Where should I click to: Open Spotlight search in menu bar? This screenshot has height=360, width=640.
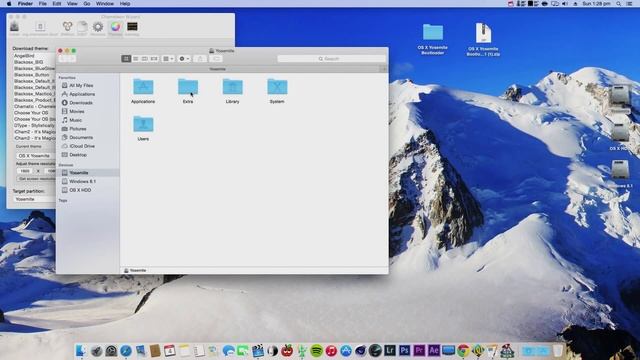pos(619,4)
